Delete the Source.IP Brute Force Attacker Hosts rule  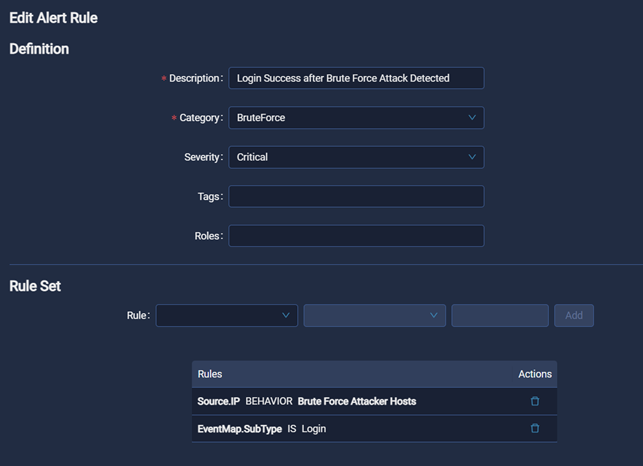[x=534, y=401]
